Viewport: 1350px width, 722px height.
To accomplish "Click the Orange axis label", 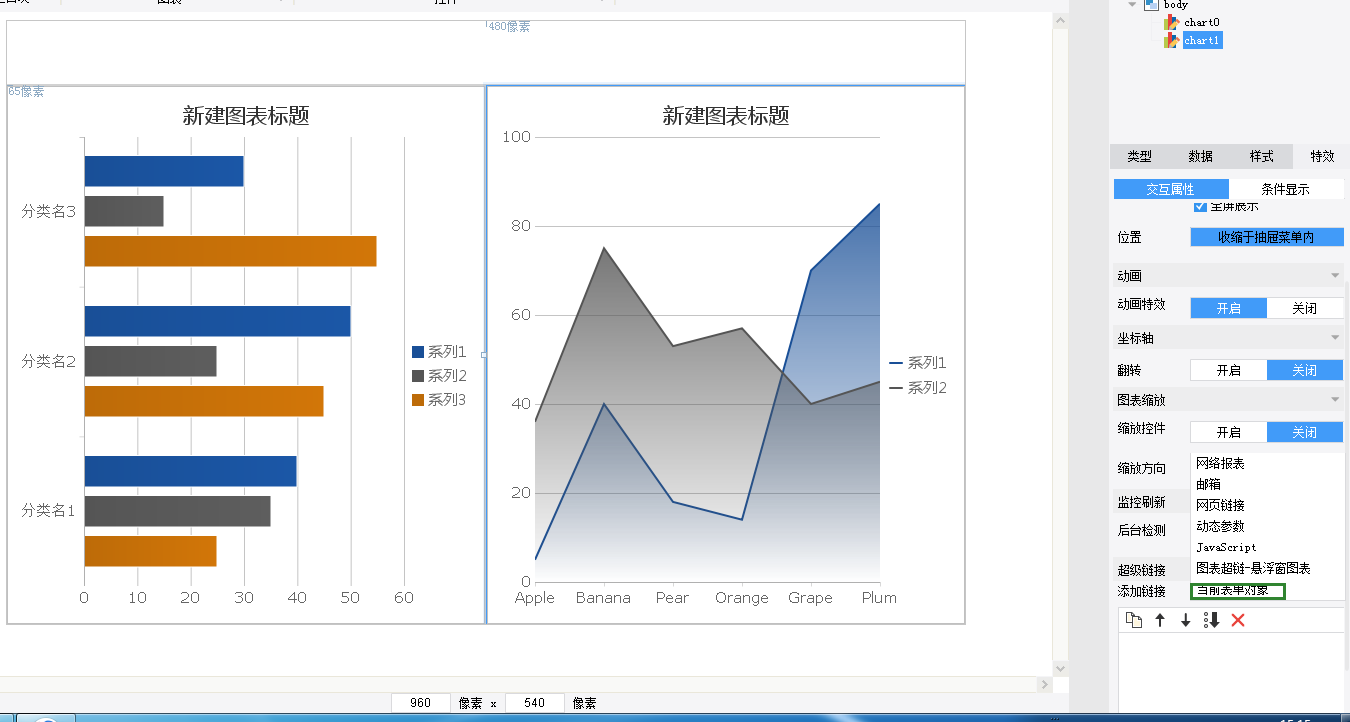I will 742,598.
